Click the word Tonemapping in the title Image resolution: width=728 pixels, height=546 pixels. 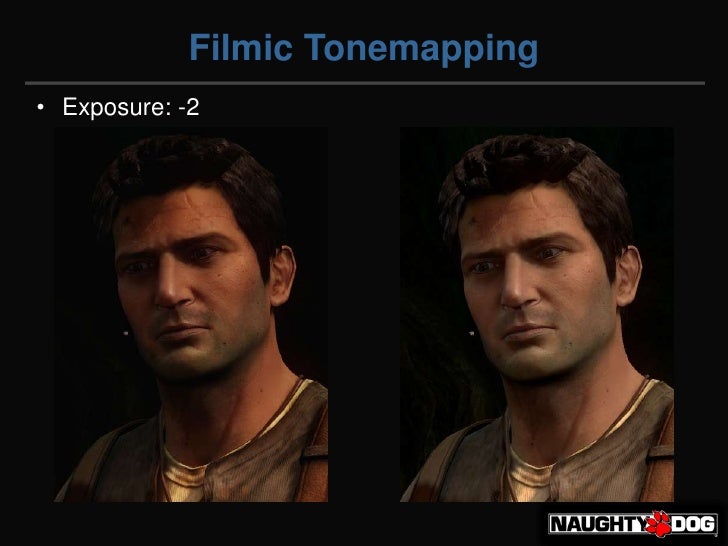[x=421, y=49]
